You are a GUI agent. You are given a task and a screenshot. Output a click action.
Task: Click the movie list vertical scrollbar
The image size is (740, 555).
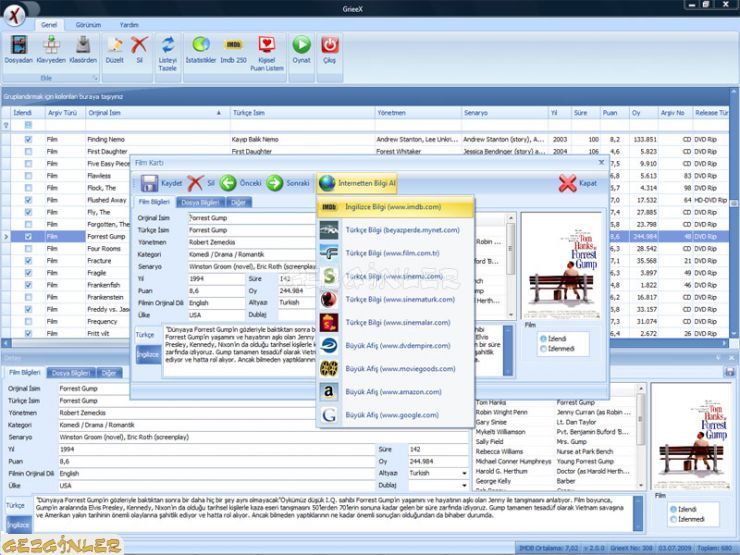point(733,212)
